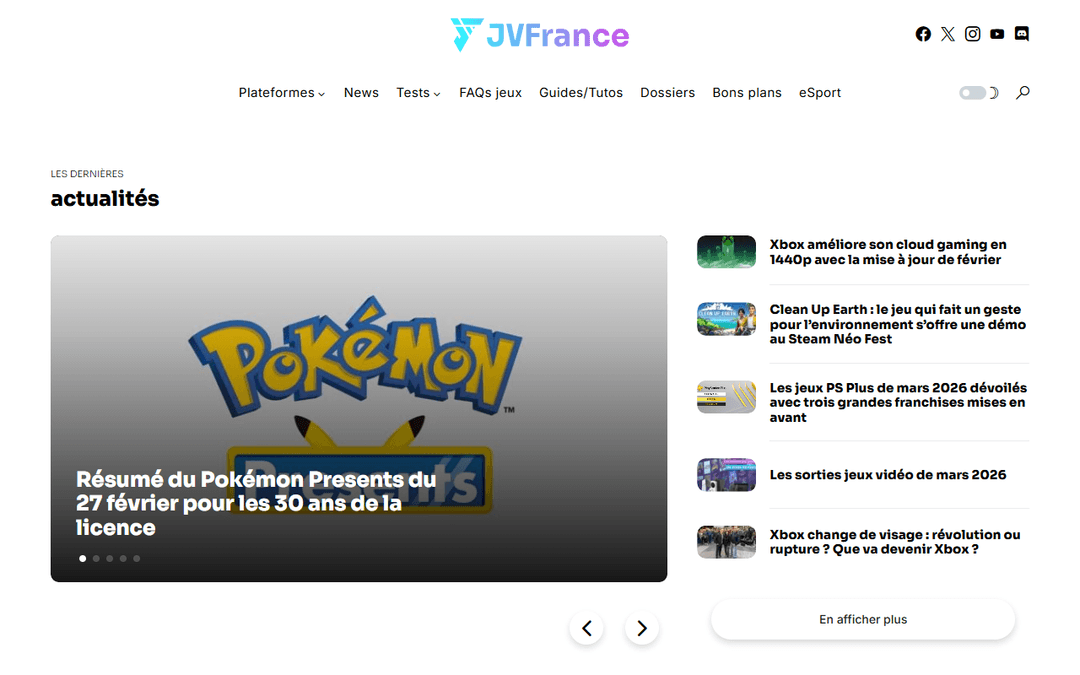This screenshot has width=1080, height=675.
Task: Open the Bons plans menu item
Action: [x=747, y=92]
